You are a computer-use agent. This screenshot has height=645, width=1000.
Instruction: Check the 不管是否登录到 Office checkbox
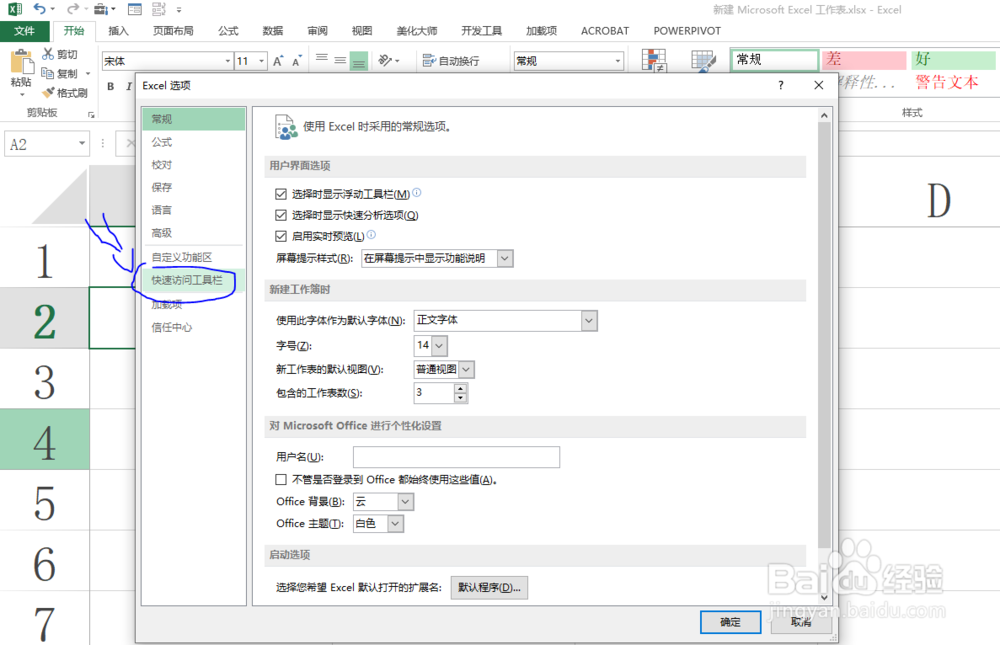280,479
